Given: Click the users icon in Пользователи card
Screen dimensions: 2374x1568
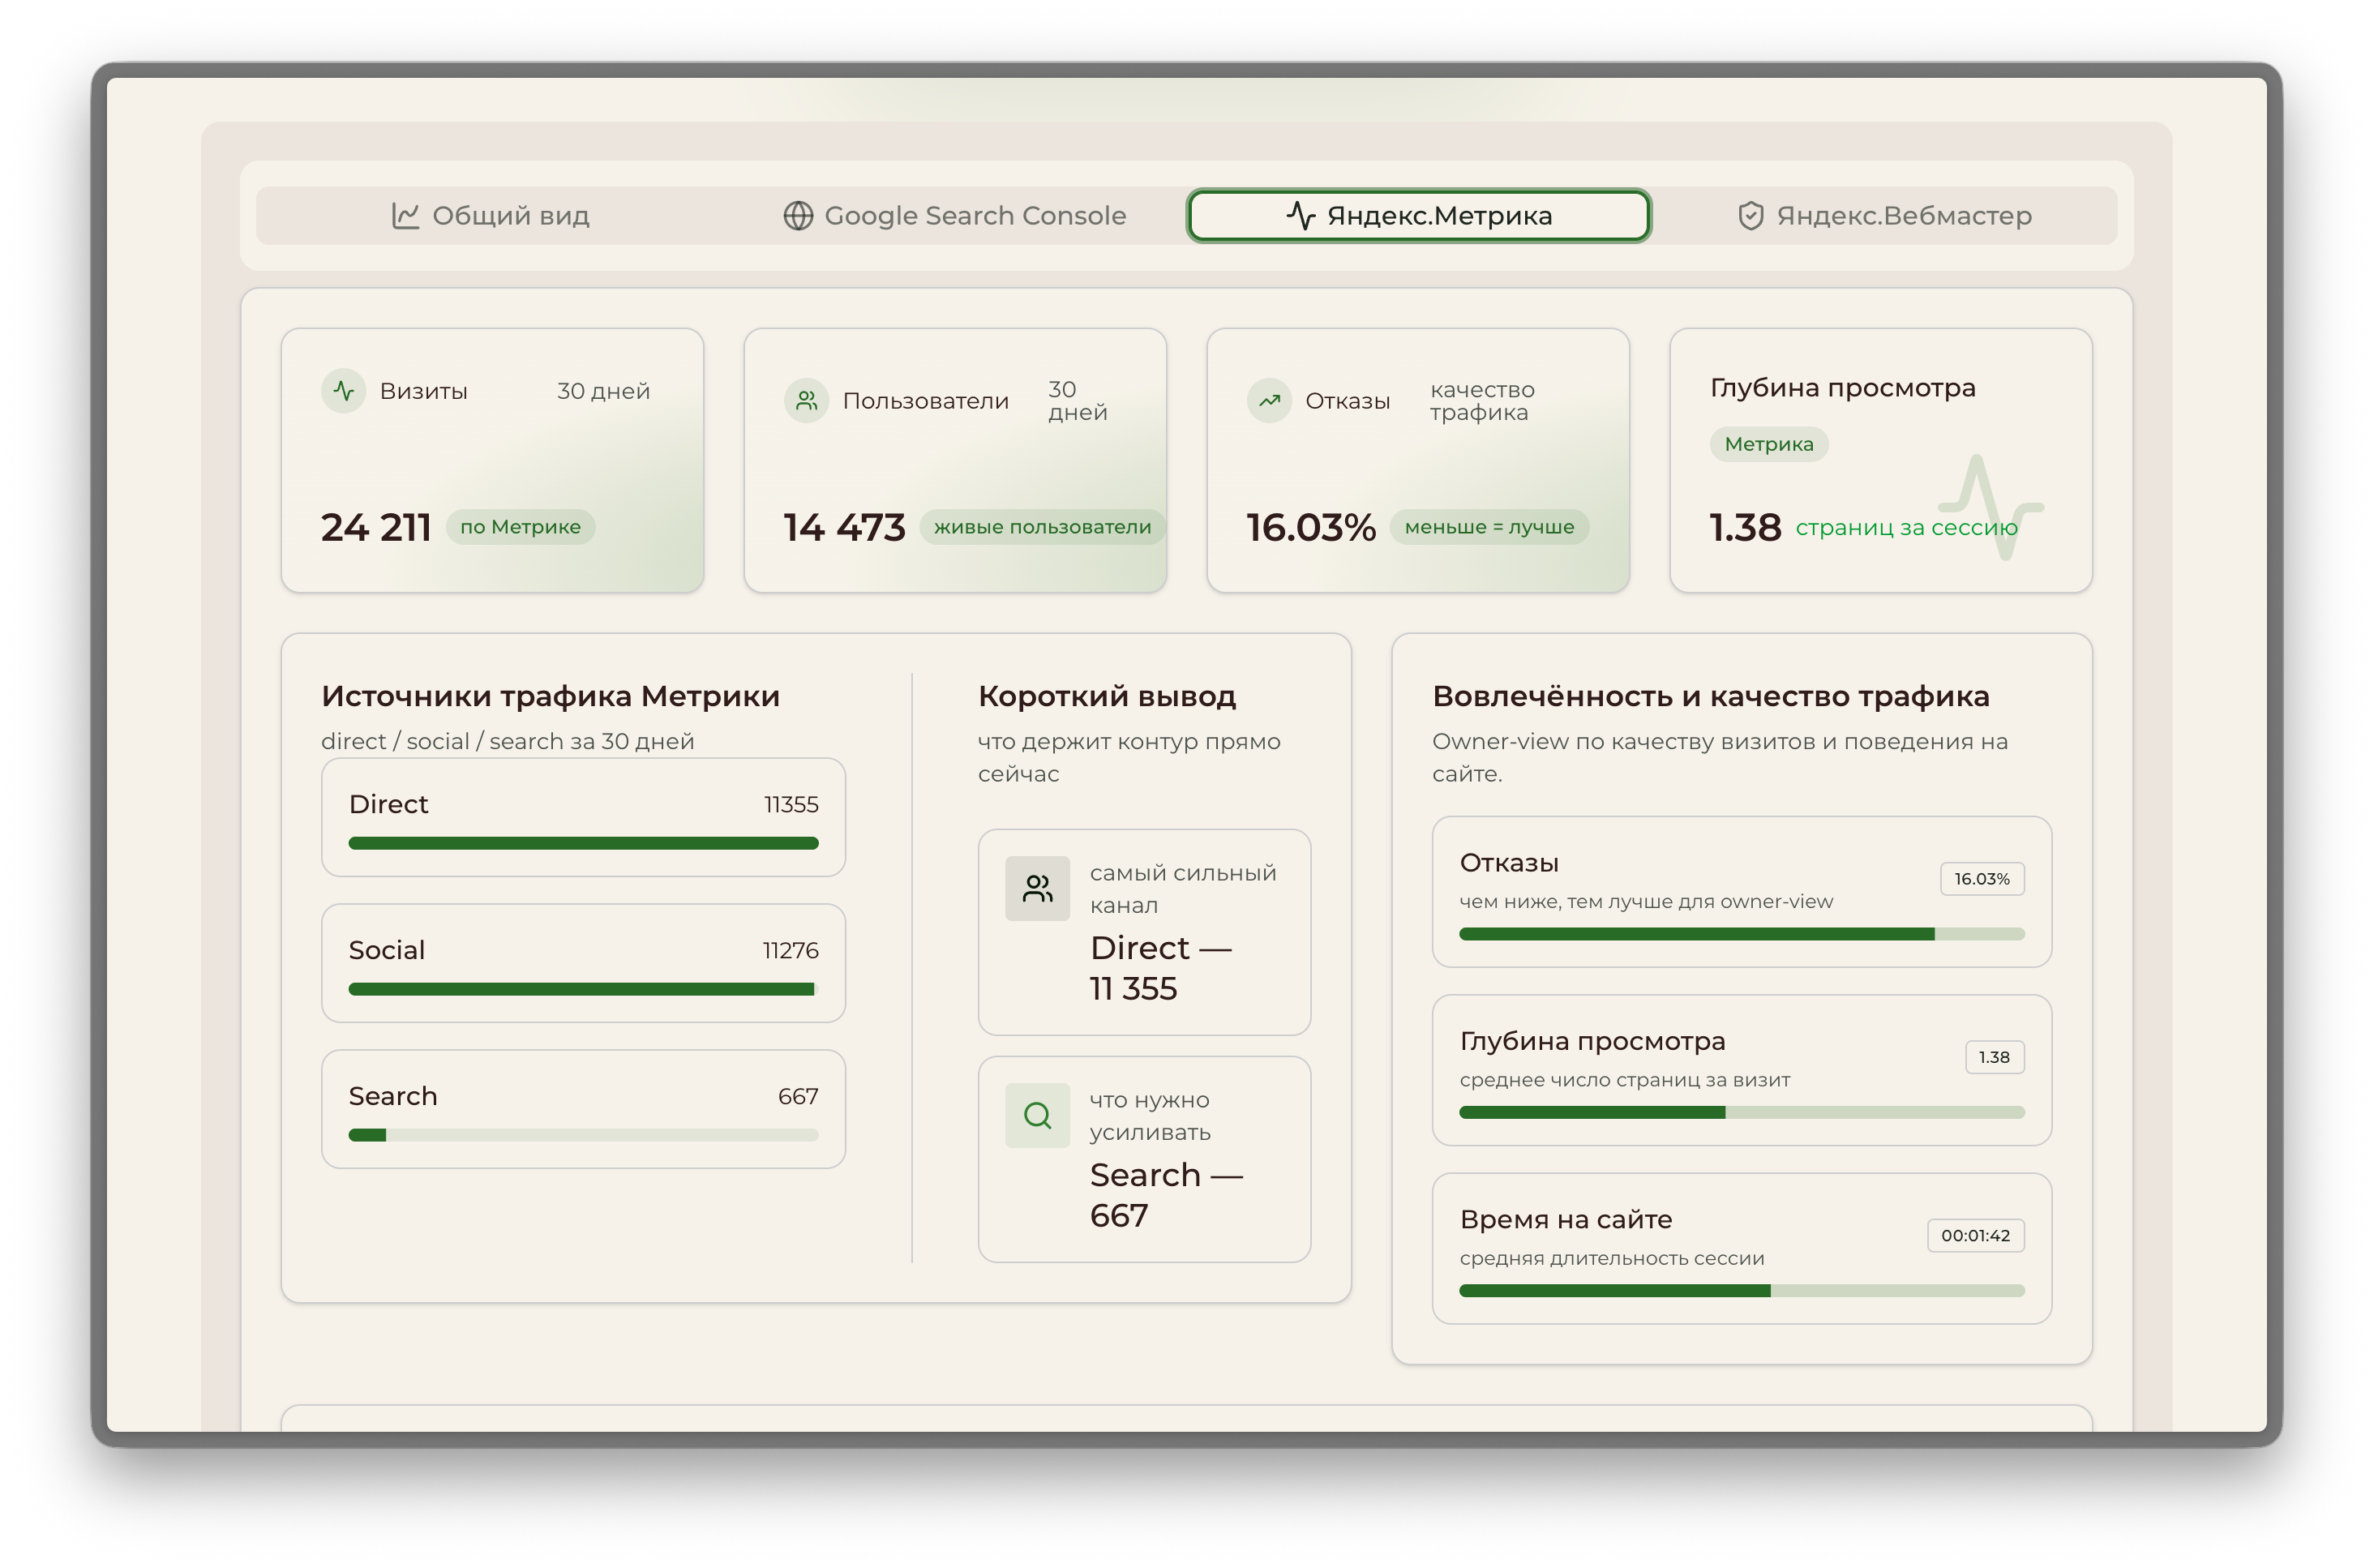Looking at the screenshot, I should [x=806, y=401].
